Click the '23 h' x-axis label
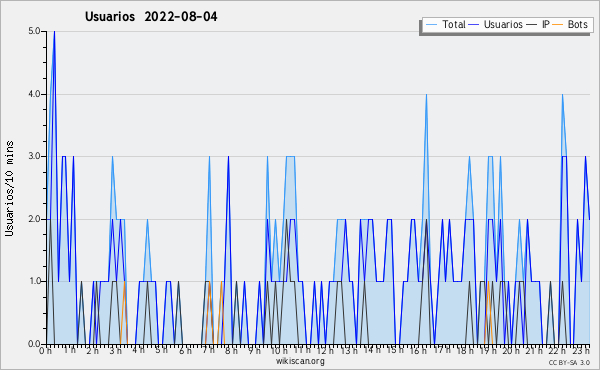This screenshot has height=370, width=600. [x=581, y=350]
